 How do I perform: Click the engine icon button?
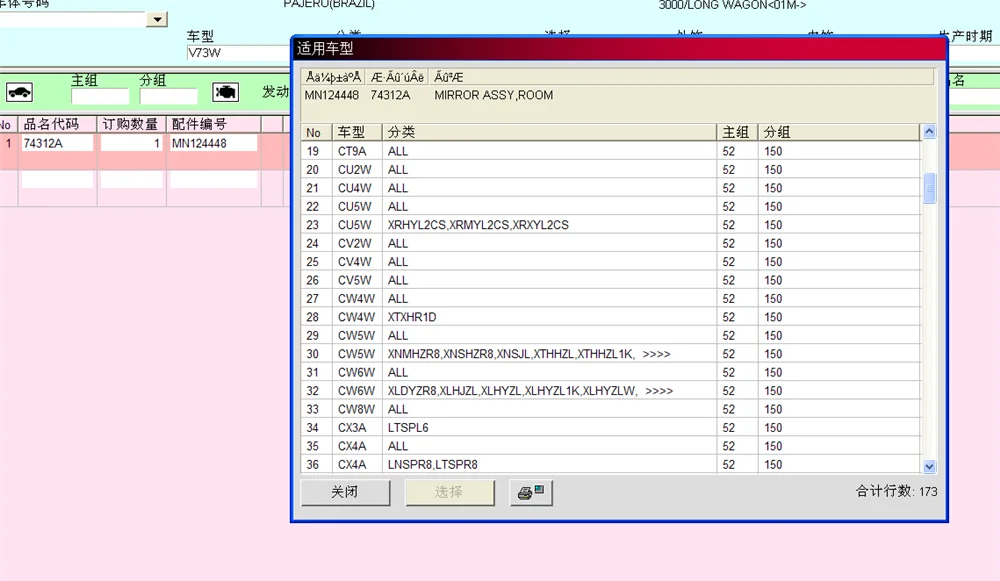[225, 92]
